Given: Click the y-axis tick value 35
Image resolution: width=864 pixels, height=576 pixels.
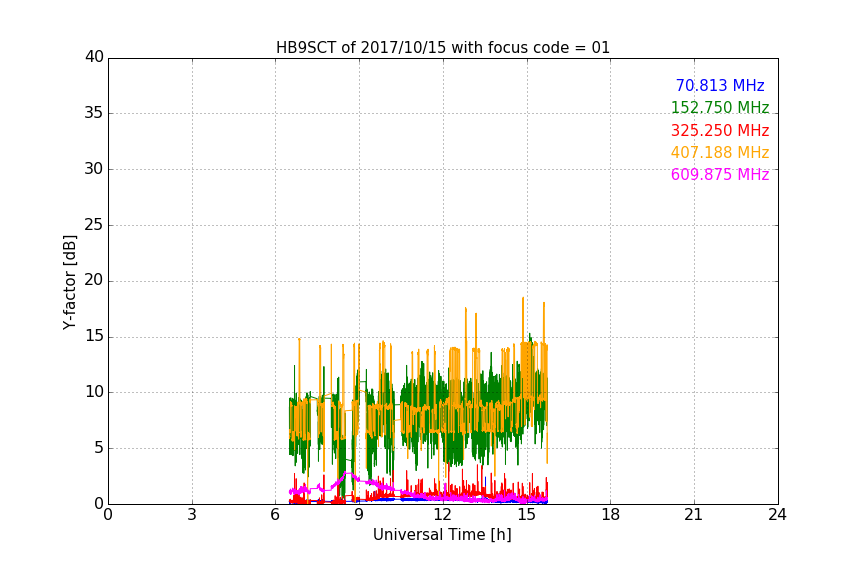Looking at the screenshot, I should 94,113.
